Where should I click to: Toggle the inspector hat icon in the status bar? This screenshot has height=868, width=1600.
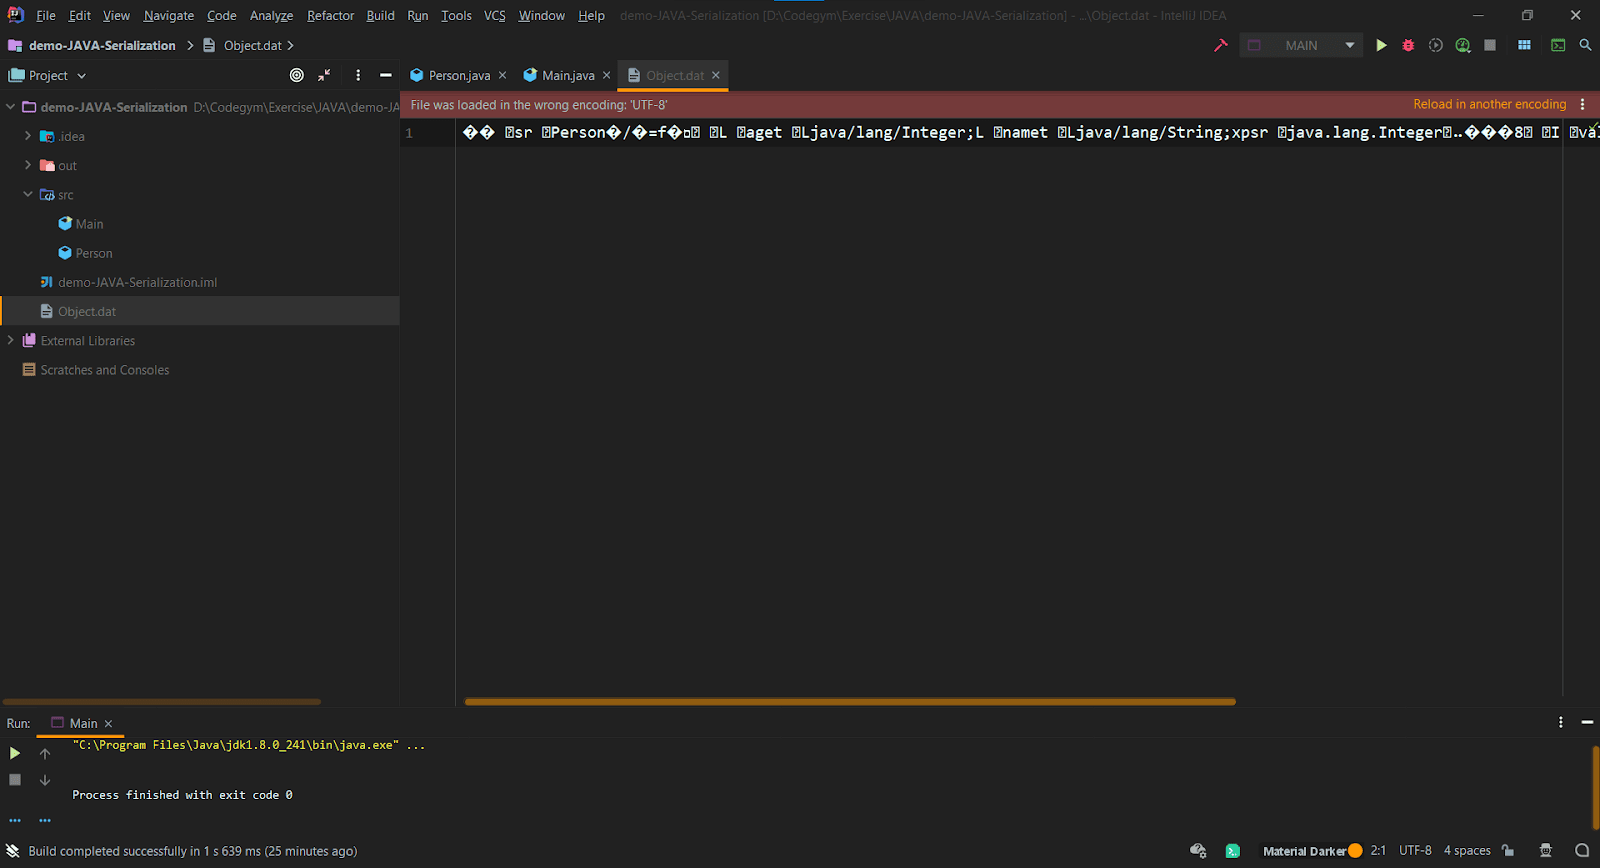pos(1545,851)
